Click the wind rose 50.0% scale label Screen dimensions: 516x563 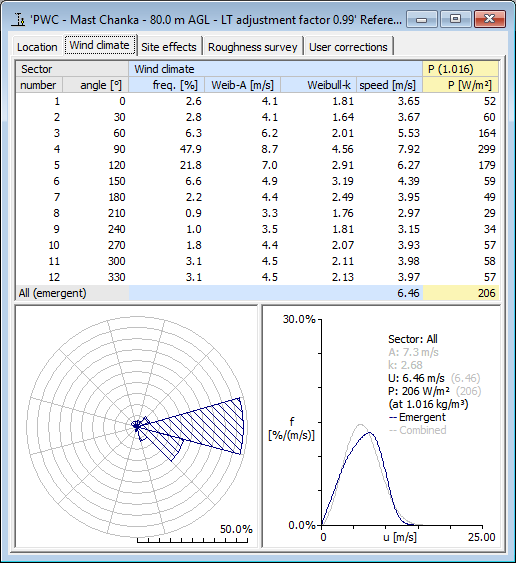pyautogui.click(x=236, y=529)
